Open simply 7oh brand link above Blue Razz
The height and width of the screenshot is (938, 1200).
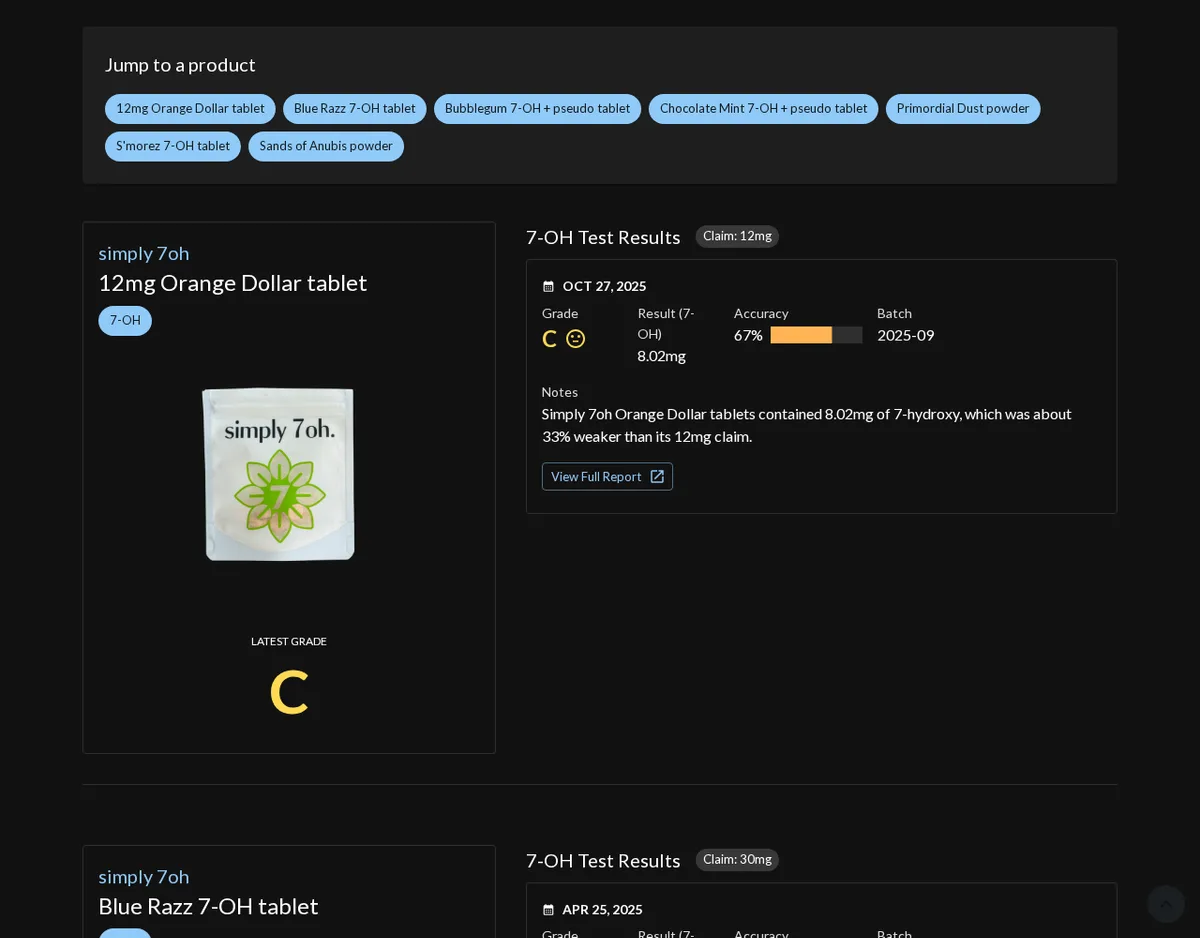(x=144, y=876)
